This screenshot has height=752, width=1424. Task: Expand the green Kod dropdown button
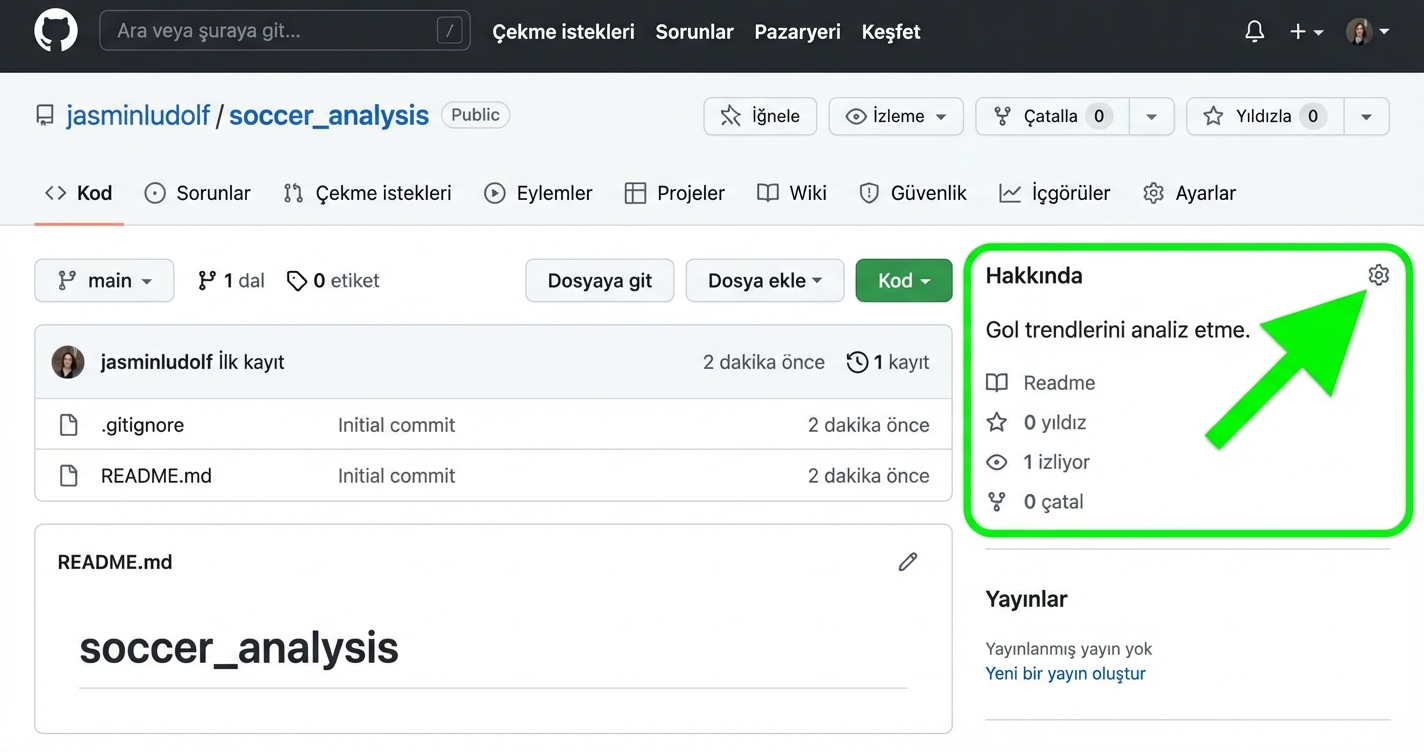pos(903,281)
